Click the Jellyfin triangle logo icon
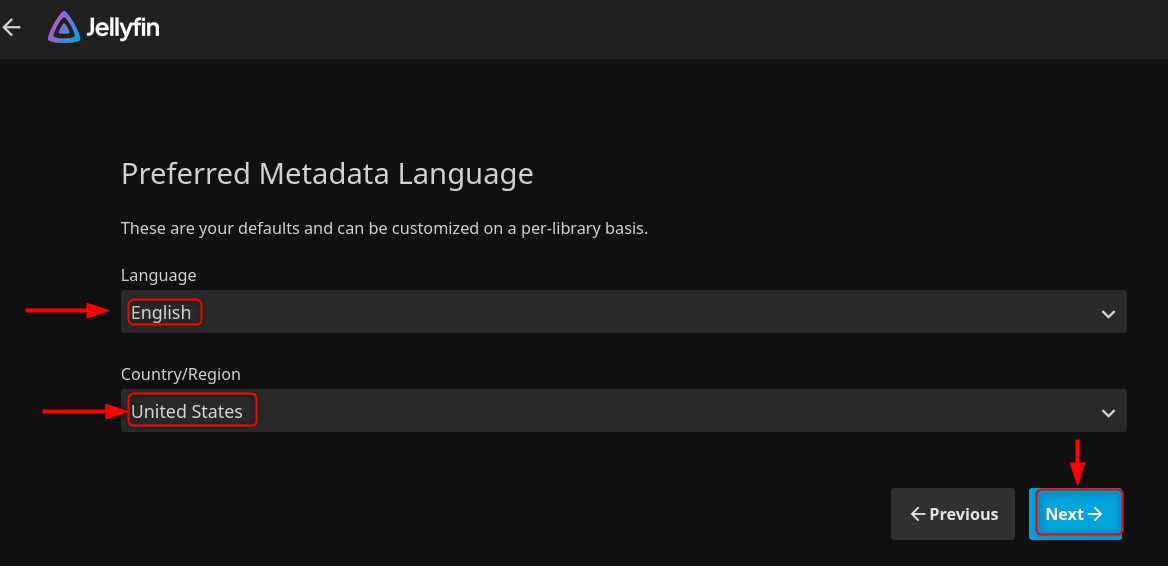 [x=64, y=28]
